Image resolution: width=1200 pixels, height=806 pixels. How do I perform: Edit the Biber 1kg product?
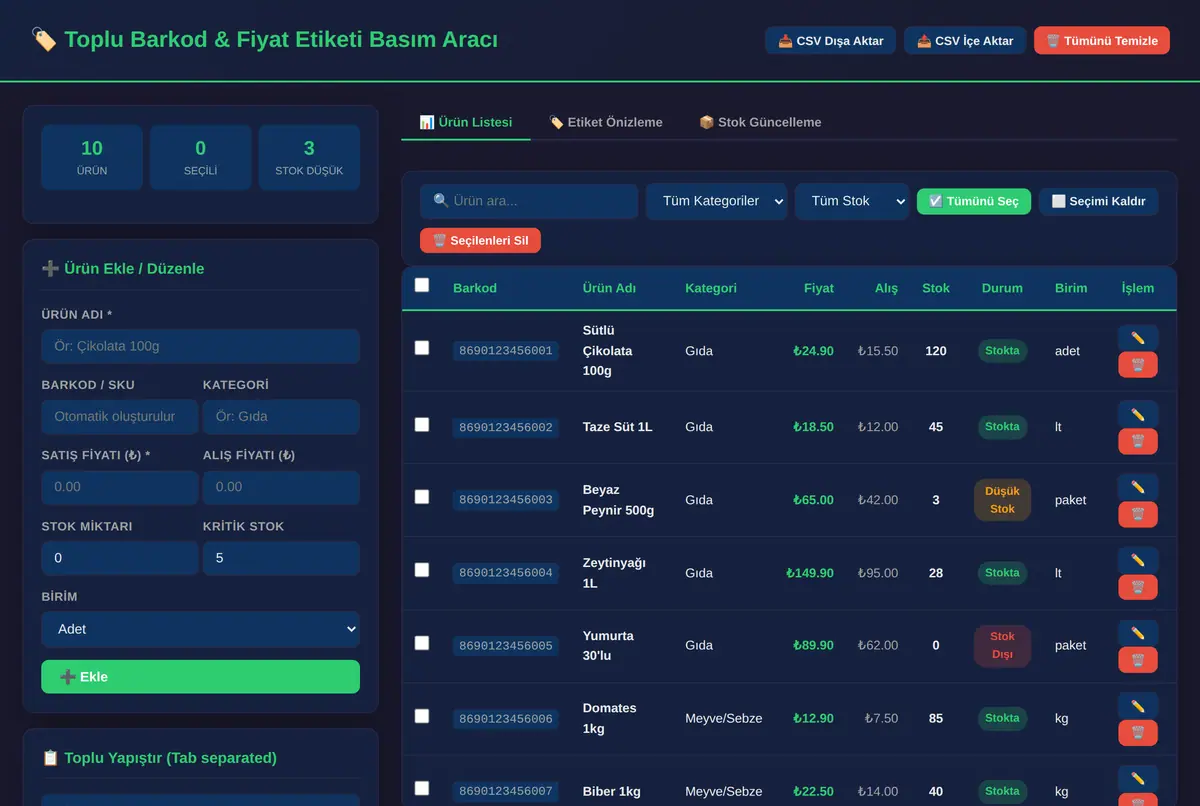click(x=1137, y=778)
